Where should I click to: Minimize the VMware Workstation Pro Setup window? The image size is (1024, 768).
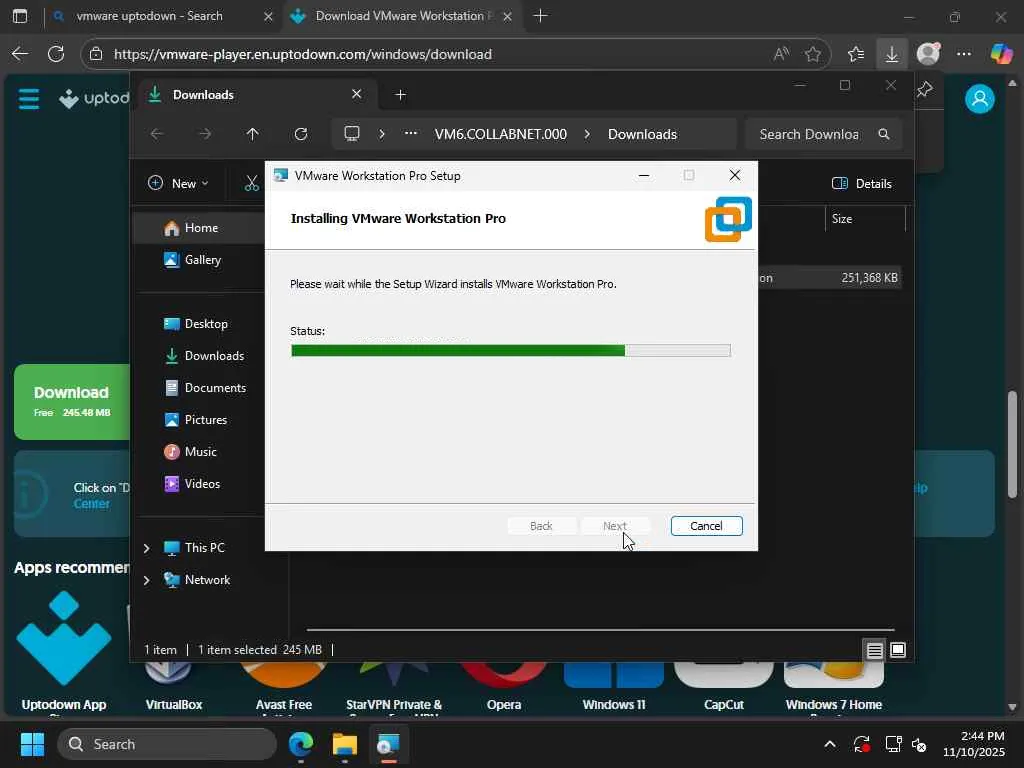[644, 176]
